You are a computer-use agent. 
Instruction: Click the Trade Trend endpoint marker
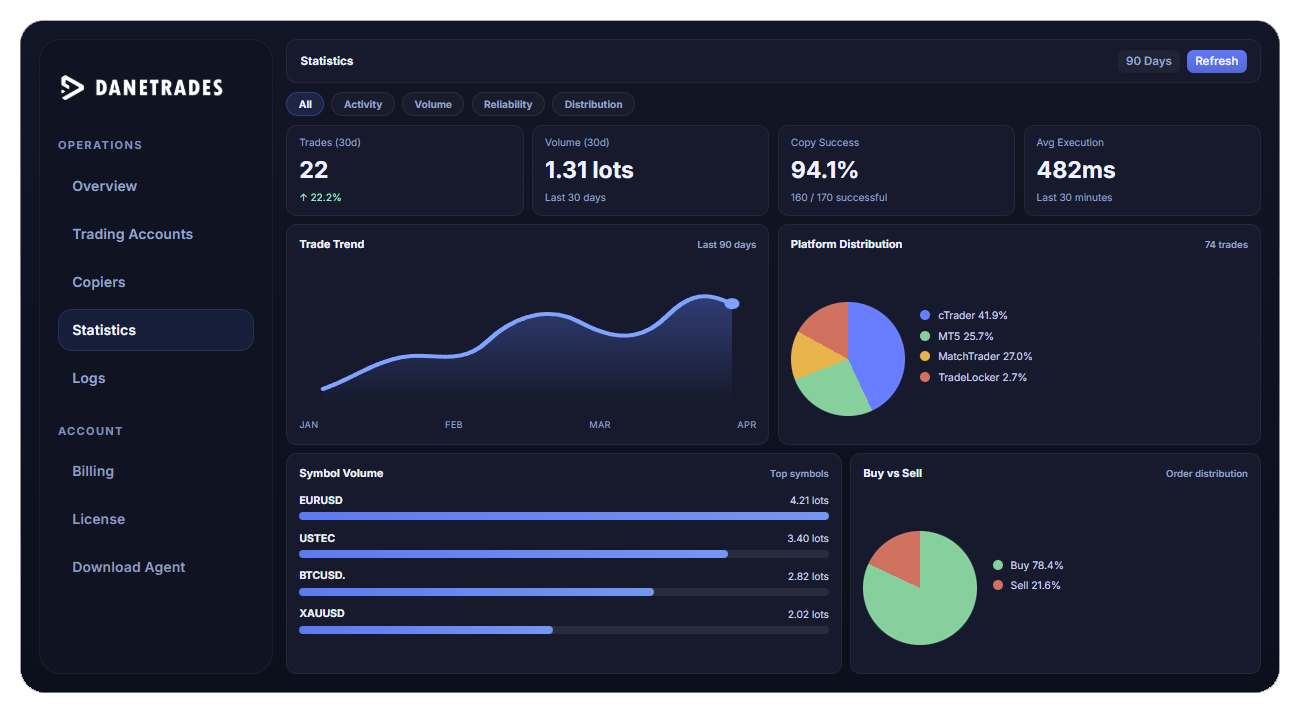tap(733, 303)
